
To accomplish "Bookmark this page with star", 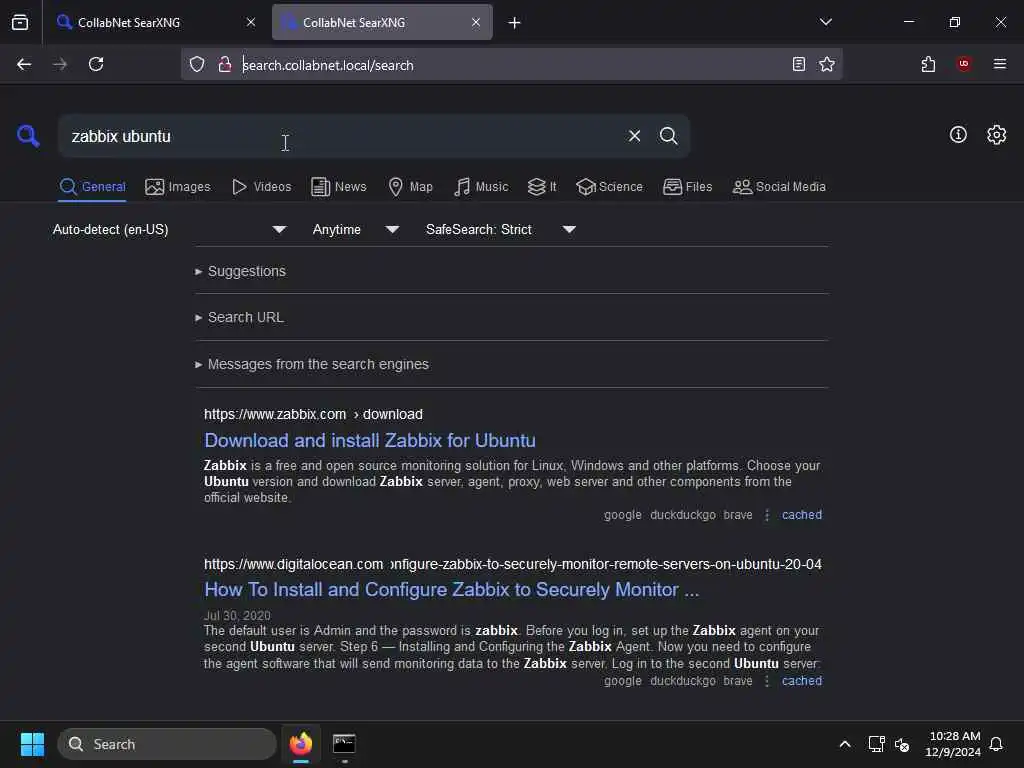I will [x=827, y=64].
